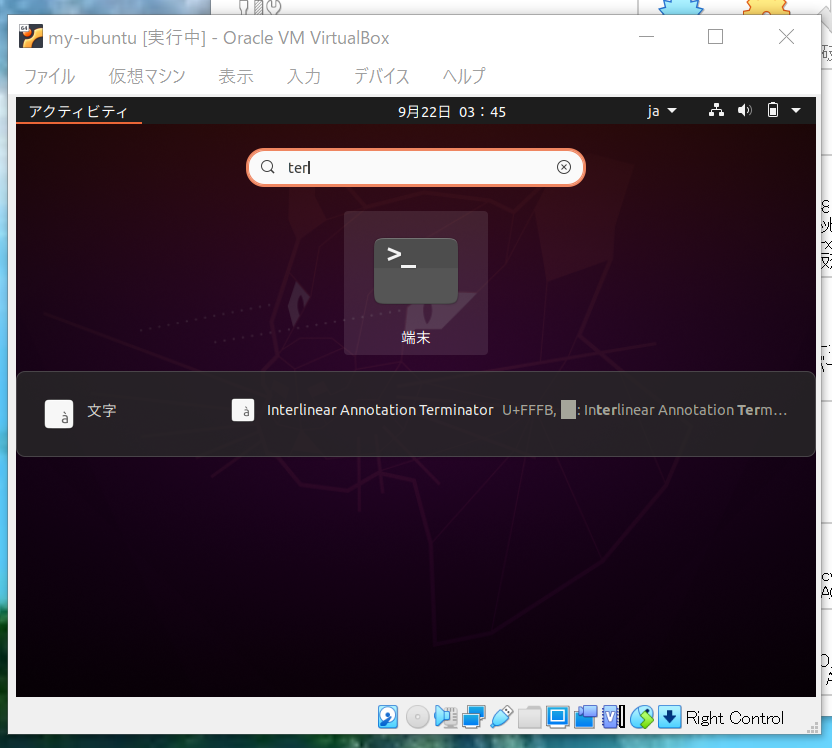The height and width of the screenshot is (748, 832).
Task: Open the 端末 terminal app icon
Action: pyautogui.click(x=415, y=282)
